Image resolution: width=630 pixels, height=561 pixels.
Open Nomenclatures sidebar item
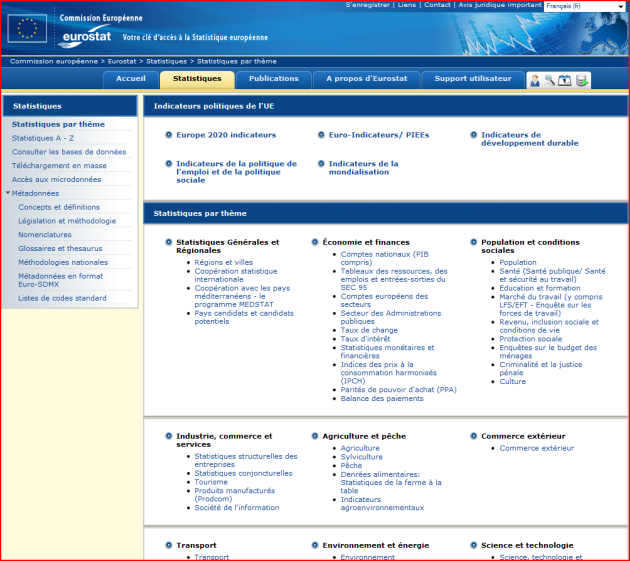45,234
